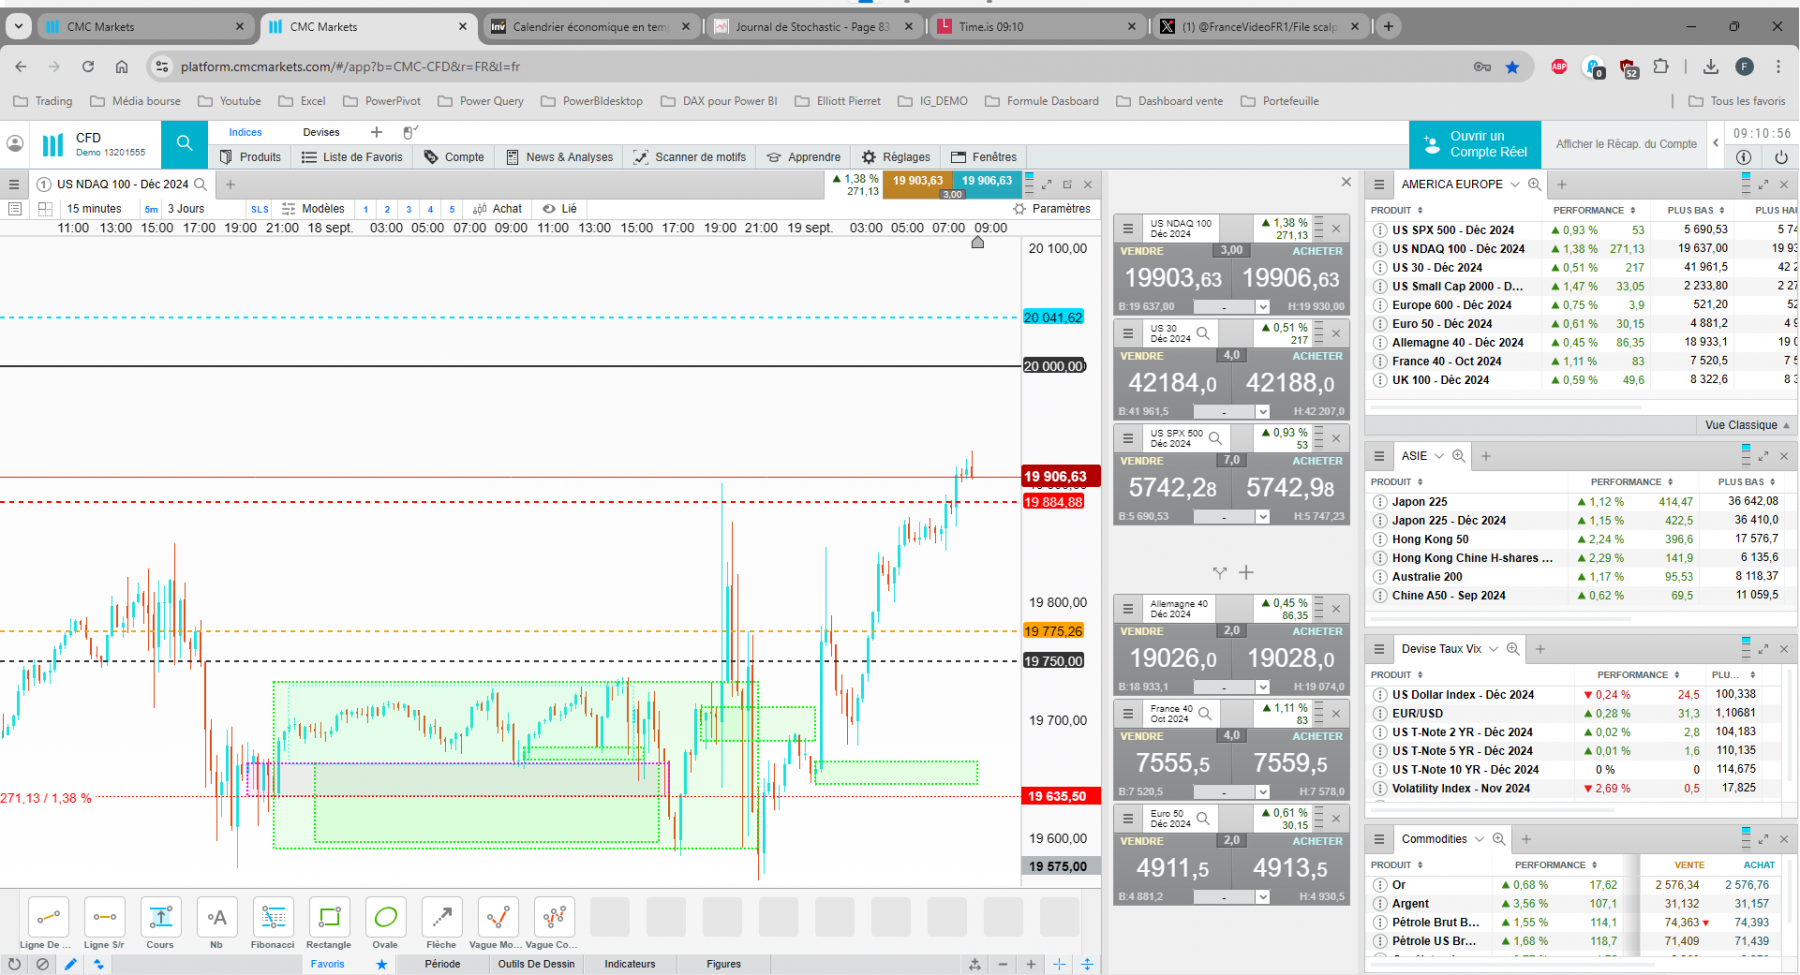Pick the Flèche arrow tool

441,924
